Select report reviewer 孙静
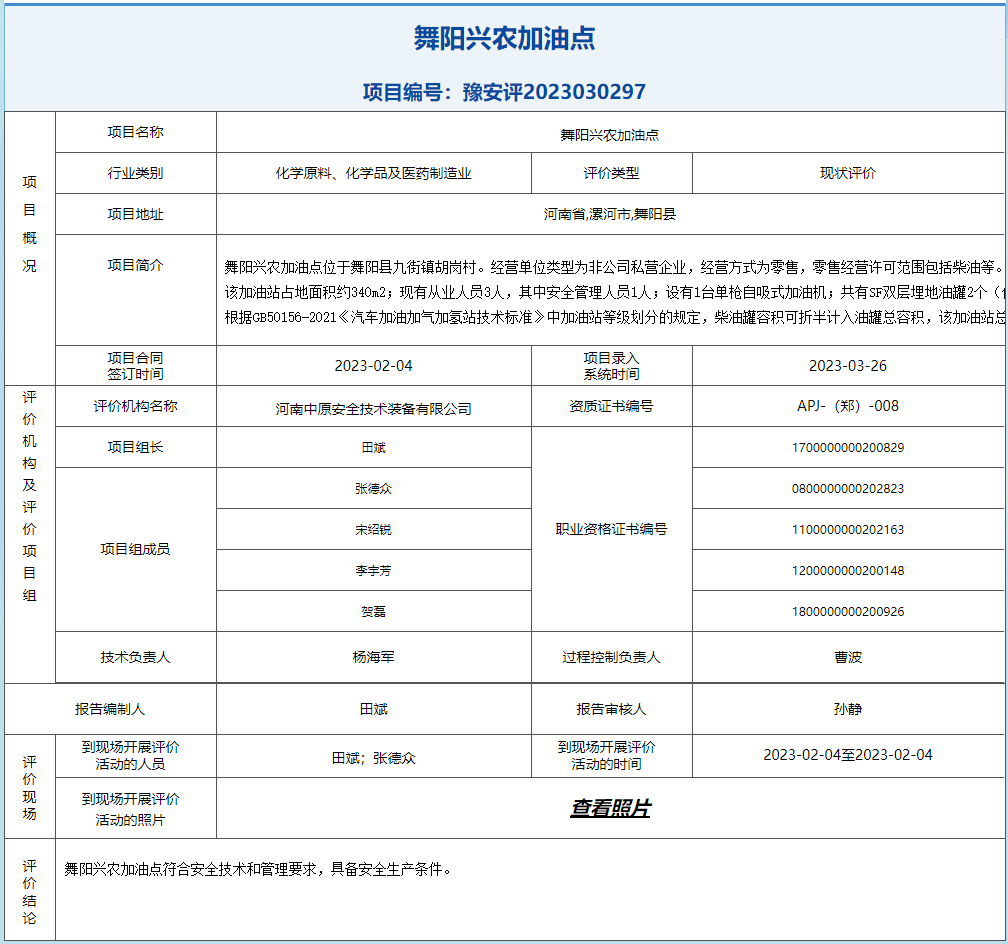This screenshot has height=944, width=1008. pos(848,709)
